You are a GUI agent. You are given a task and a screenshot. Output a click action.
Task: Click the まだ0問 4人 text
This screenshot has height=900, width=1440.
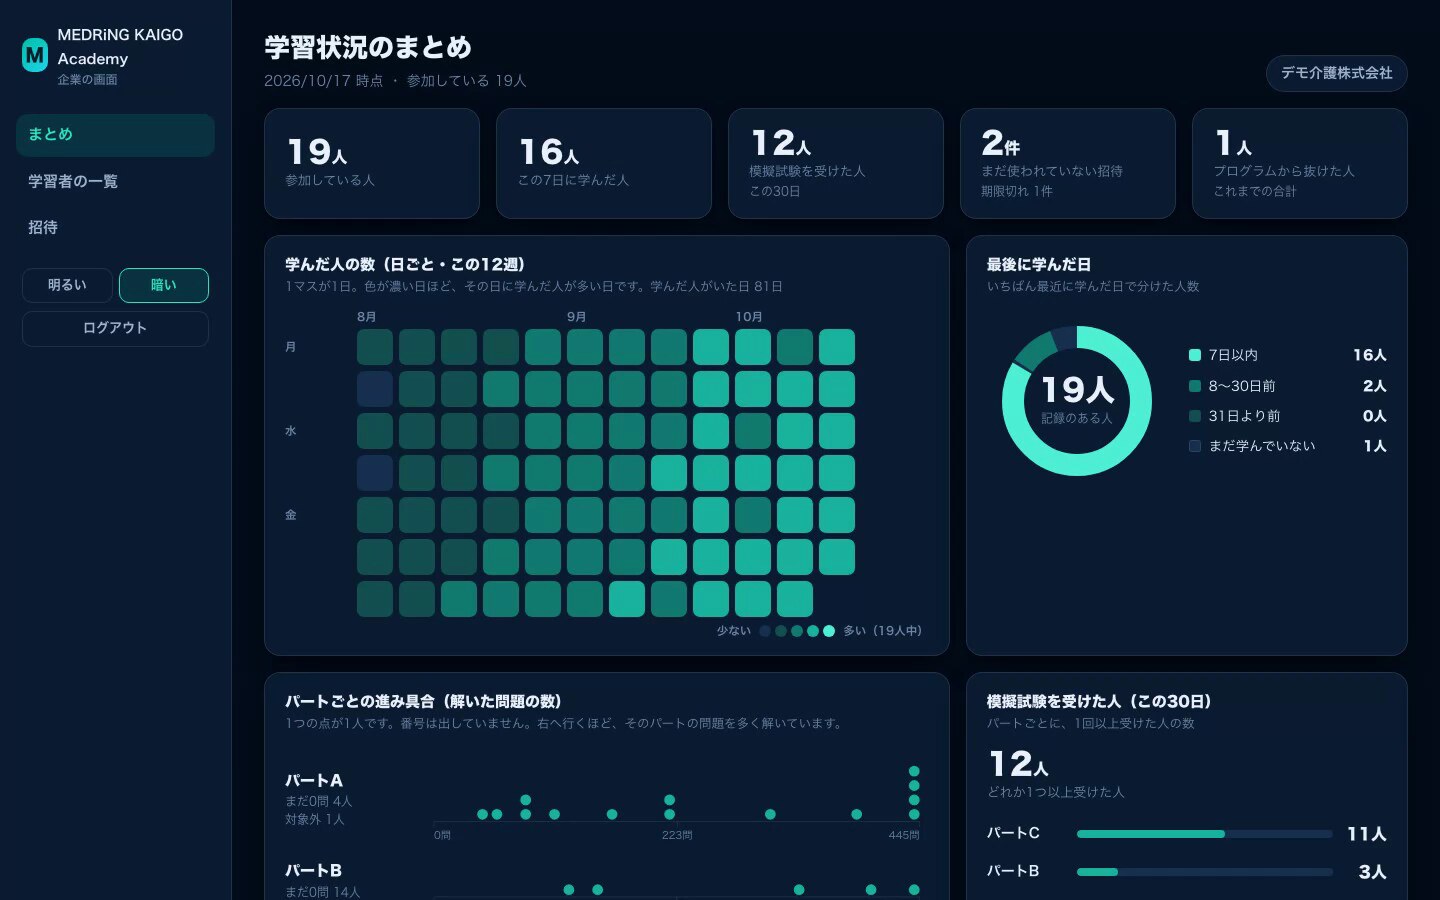click(x=319, y=802)
